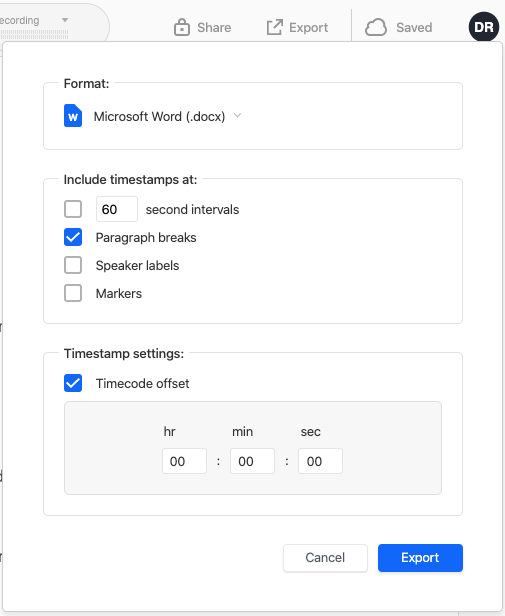Click the Export arrow icon in toolbar
This screenshot has height=616, width=505.
pos(274,28)
